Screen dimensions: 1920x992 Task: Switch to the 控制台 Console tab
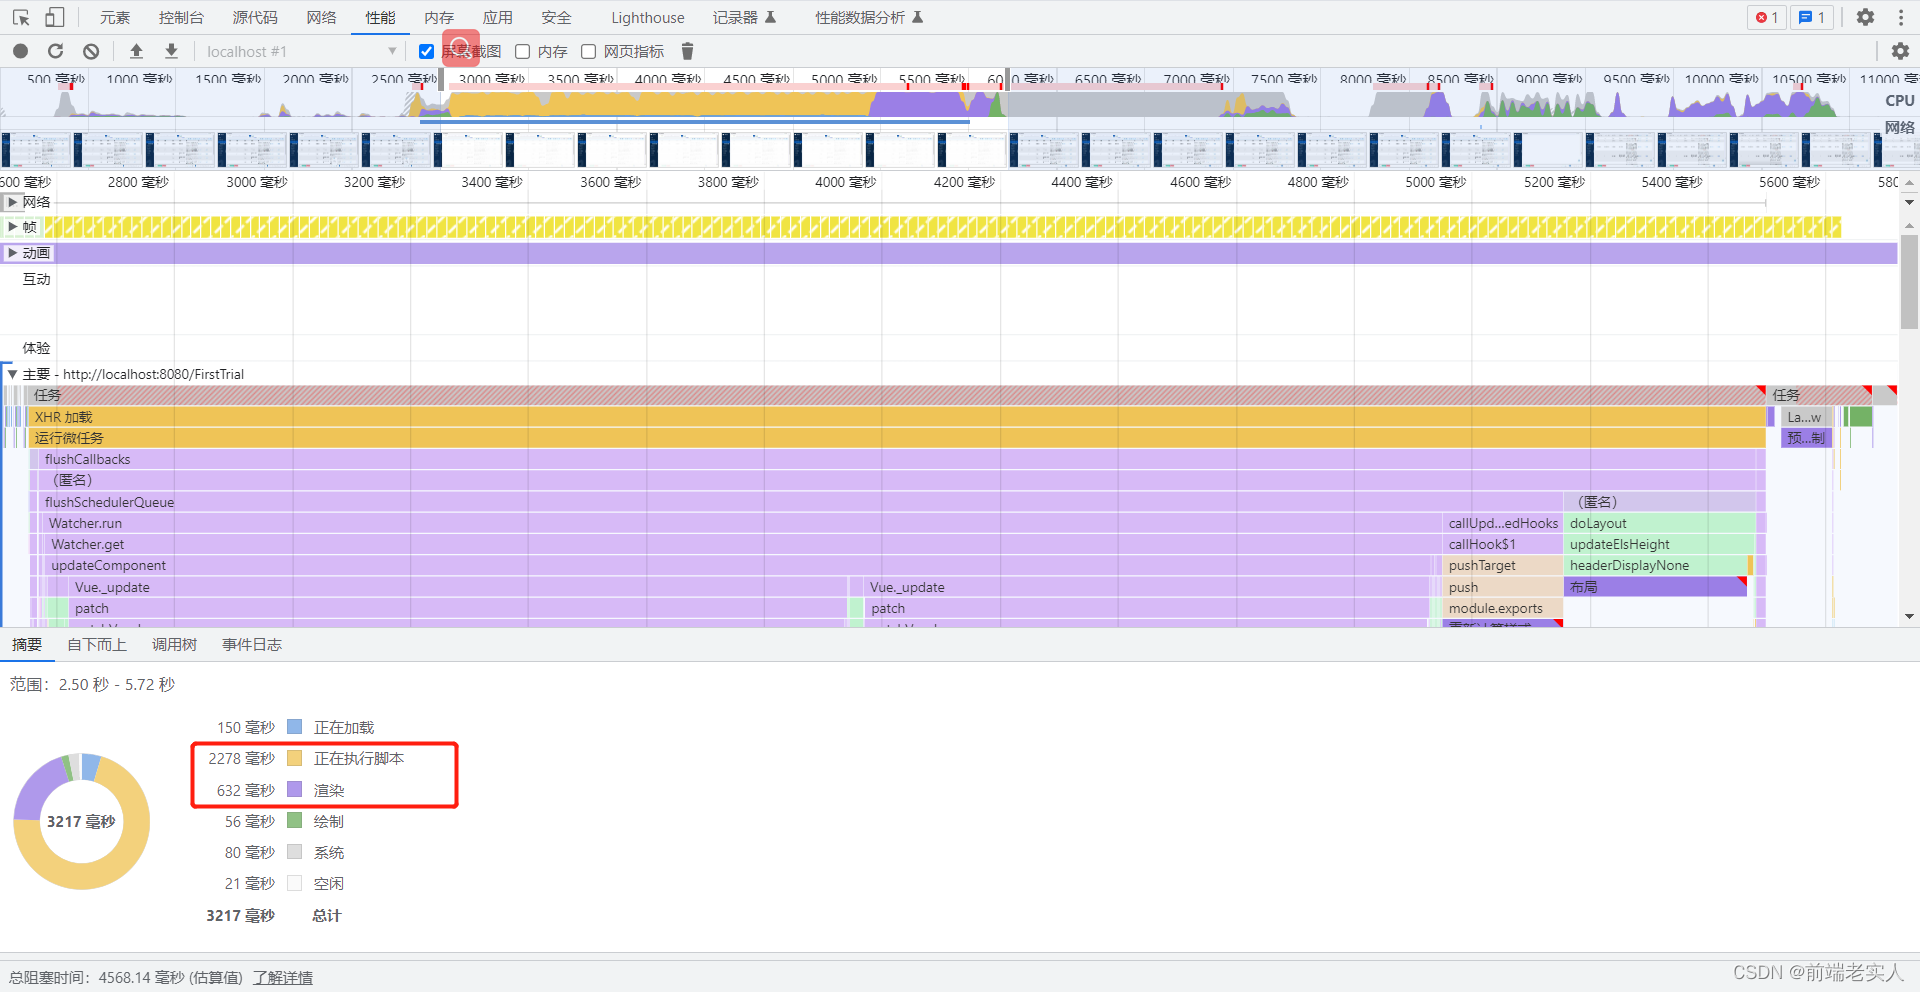(181, 17)
